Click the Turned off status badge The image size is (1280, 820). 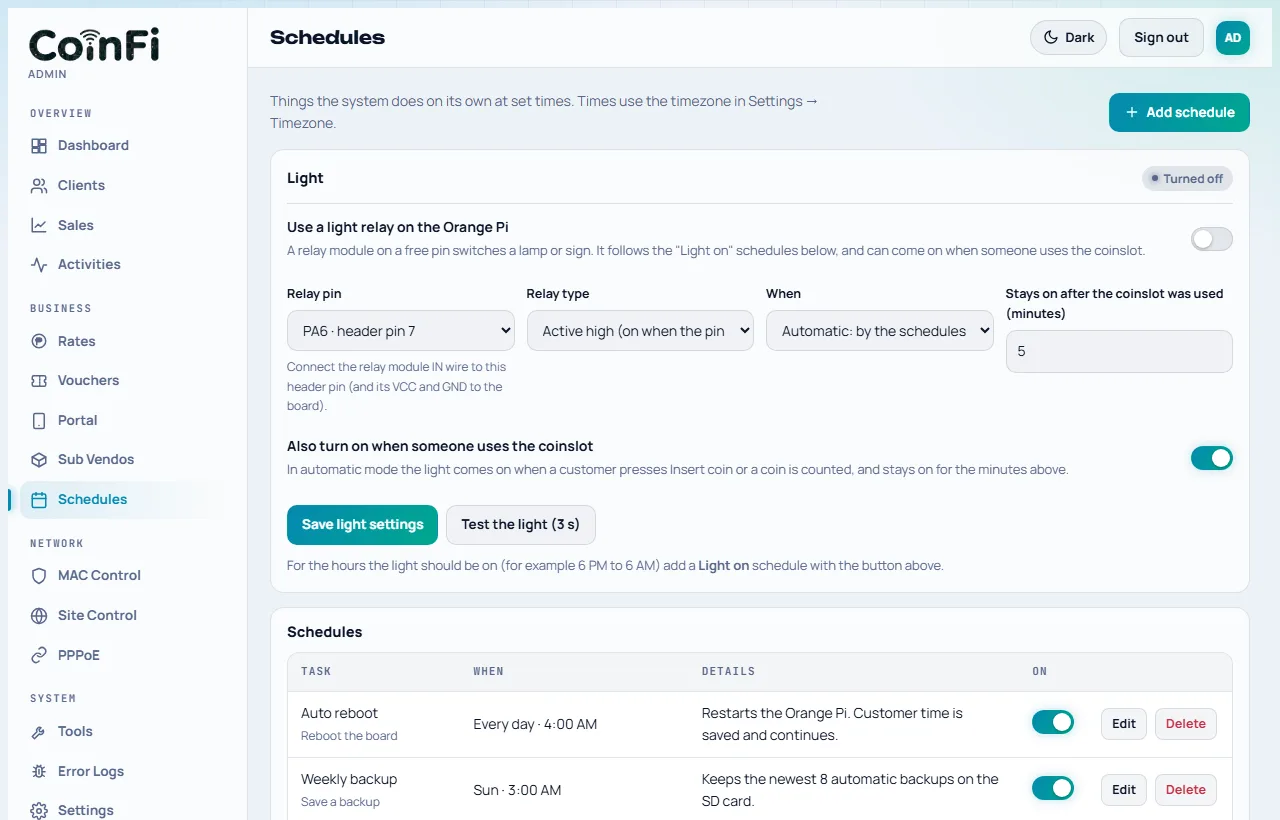(1187, 179)
